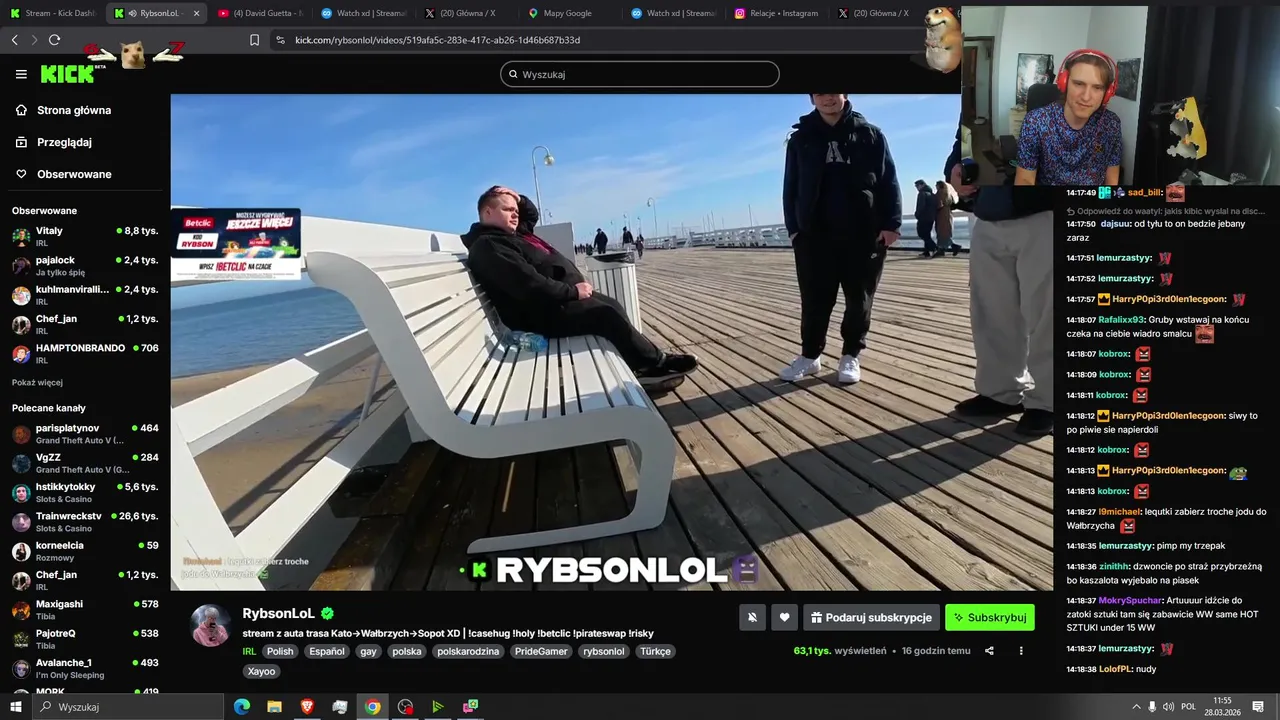Click the green Subskrybuj button
This screenshot has height=720, width=1280.
pos(990,618)
